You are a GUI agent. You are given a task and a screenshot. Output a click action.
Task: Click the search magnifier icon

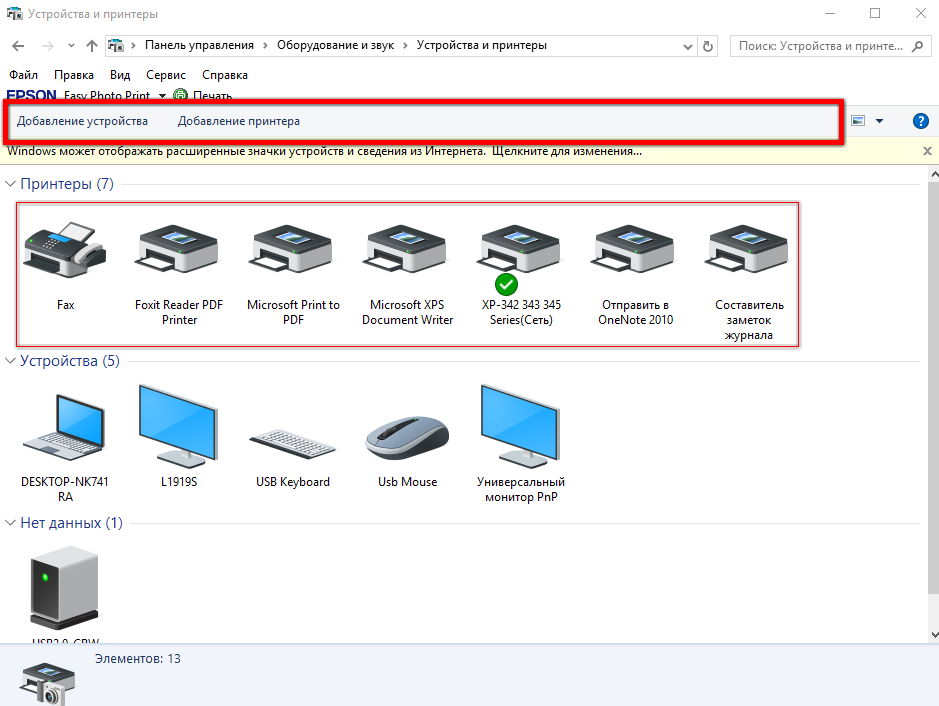917,46
